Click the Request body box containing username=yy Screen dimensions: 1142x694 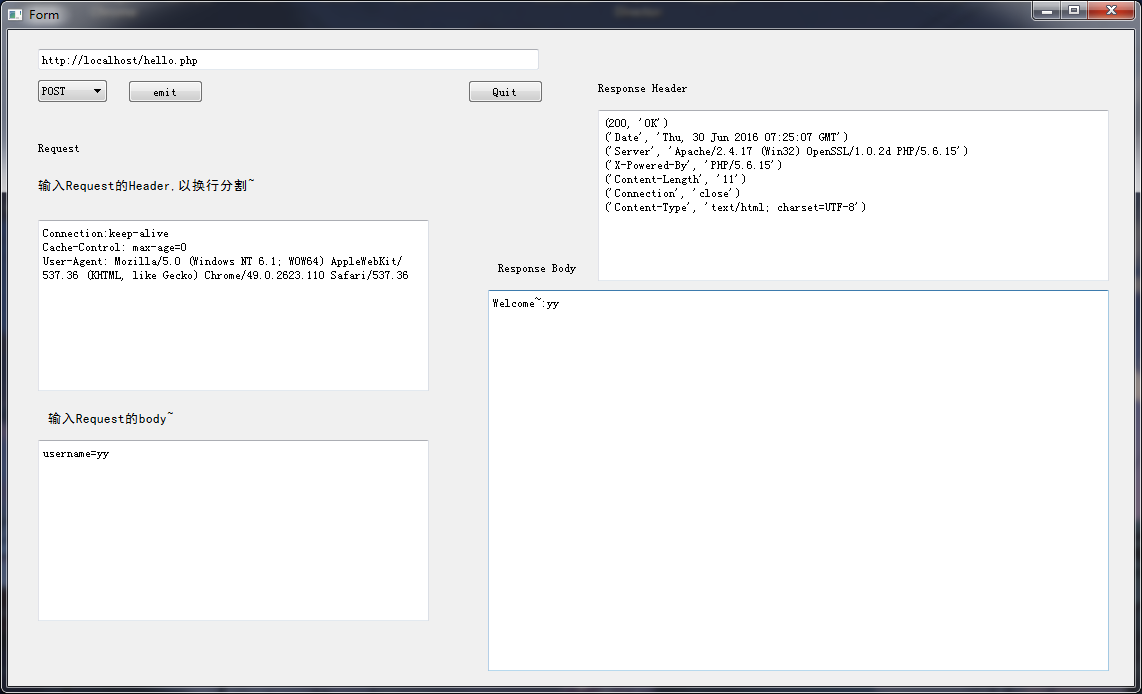(233, 530)
